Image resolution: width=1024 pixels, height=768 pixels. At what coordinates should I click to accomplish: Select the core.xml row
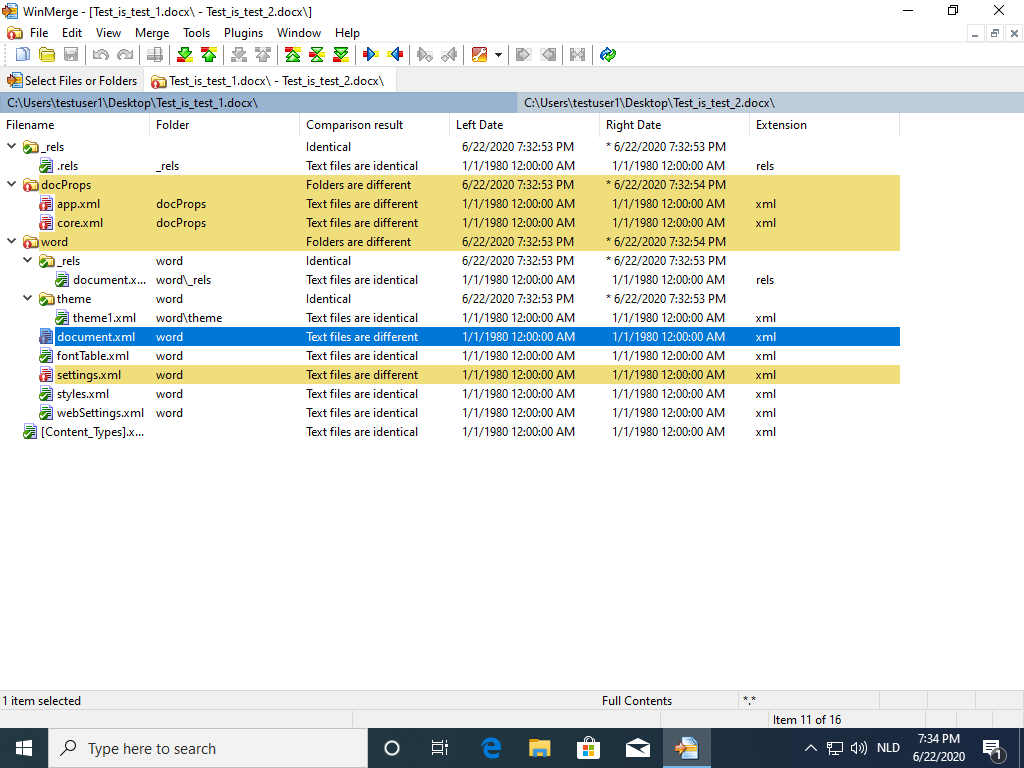coord(450,223)
